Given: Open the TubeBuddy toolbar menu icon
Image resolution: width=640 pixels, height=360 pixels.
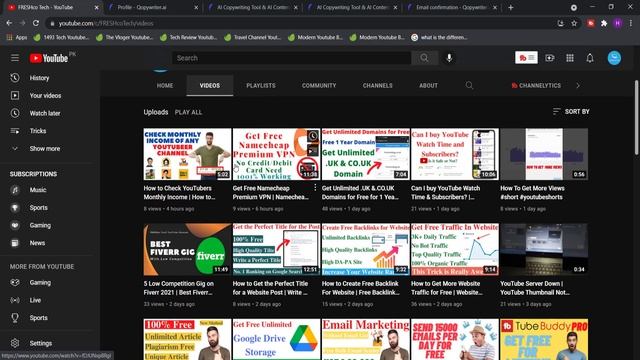Looking at the screenshot, I should [x=526, y=58].
